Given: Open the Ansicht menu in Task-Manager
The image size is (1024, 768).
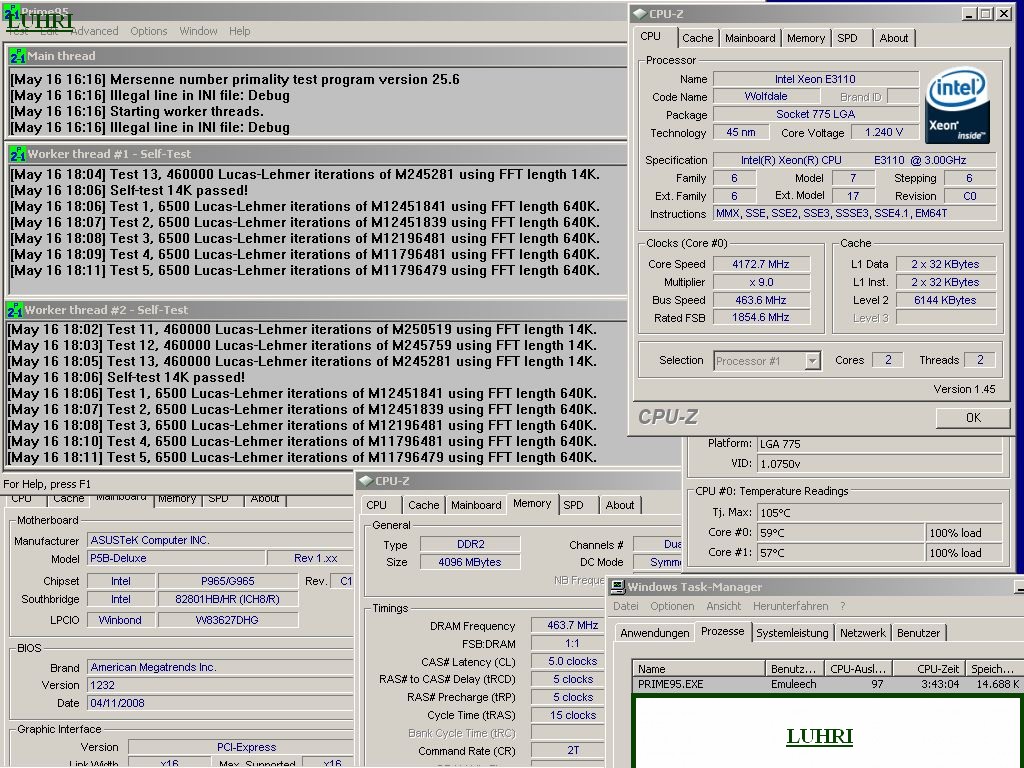Looking at the screenshot, I should pyautogui.click(x=724, y=606).
